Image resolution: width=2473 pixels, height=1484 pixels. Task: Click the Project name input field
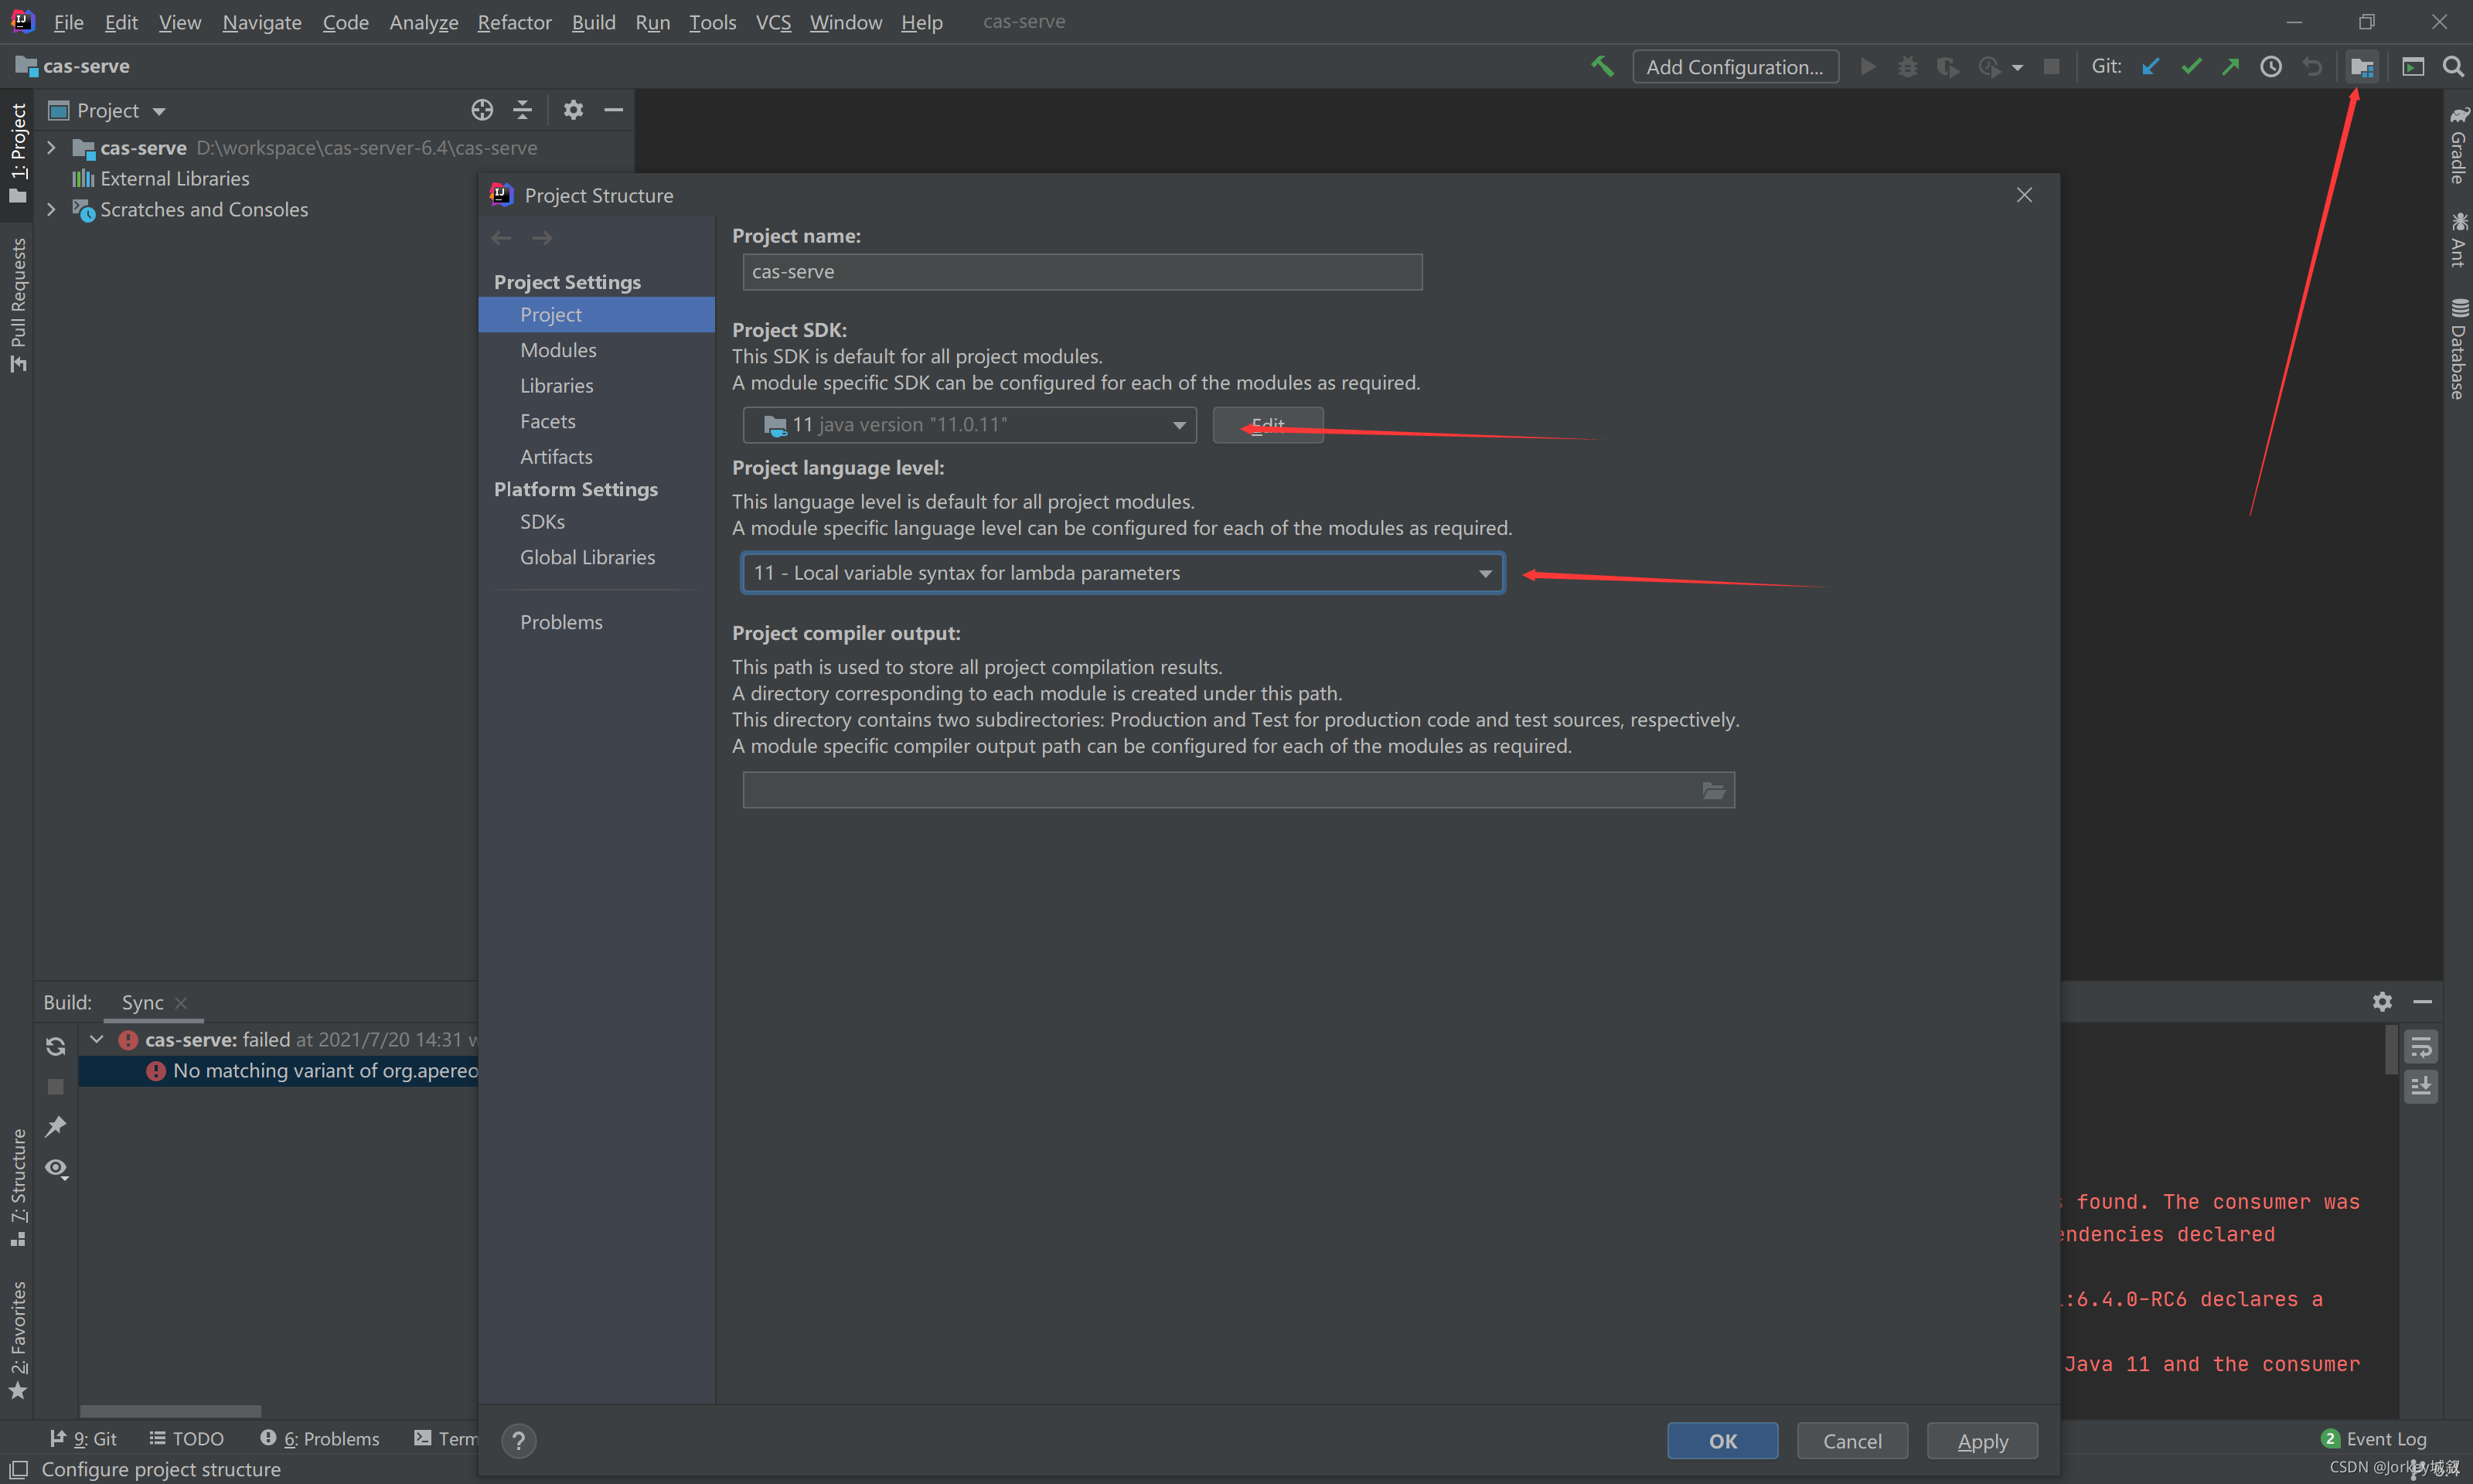(1082, 272)
